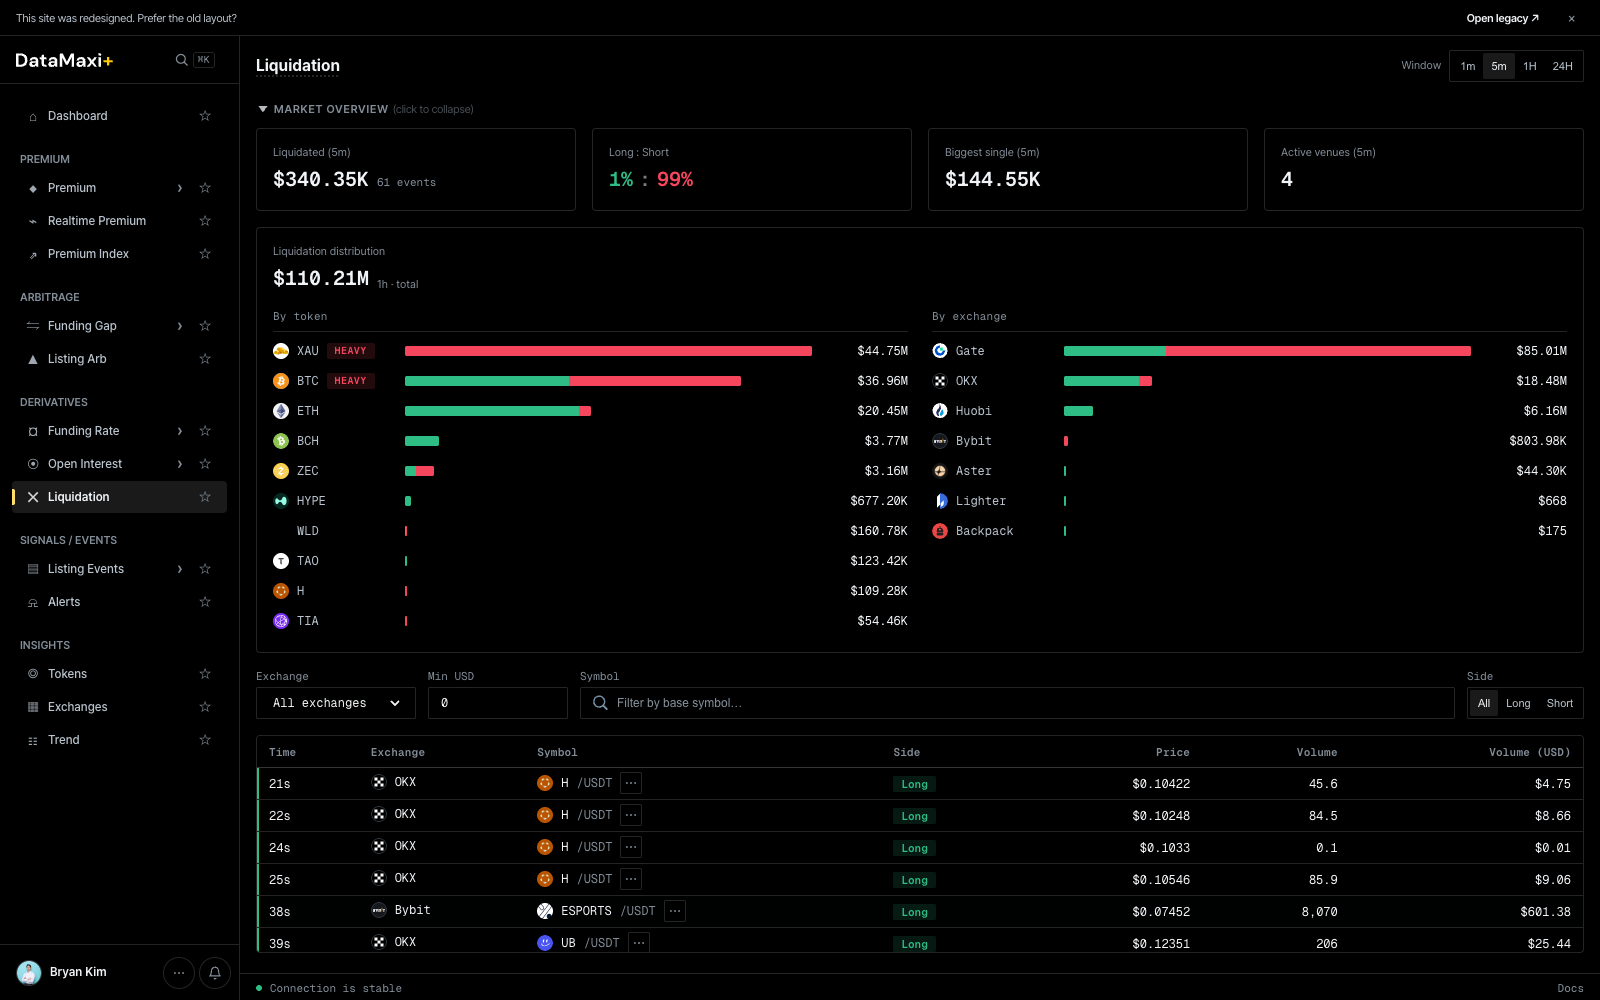Click the ETH token icon
Screen dimensions: 1600x1000
coord(281,411)
